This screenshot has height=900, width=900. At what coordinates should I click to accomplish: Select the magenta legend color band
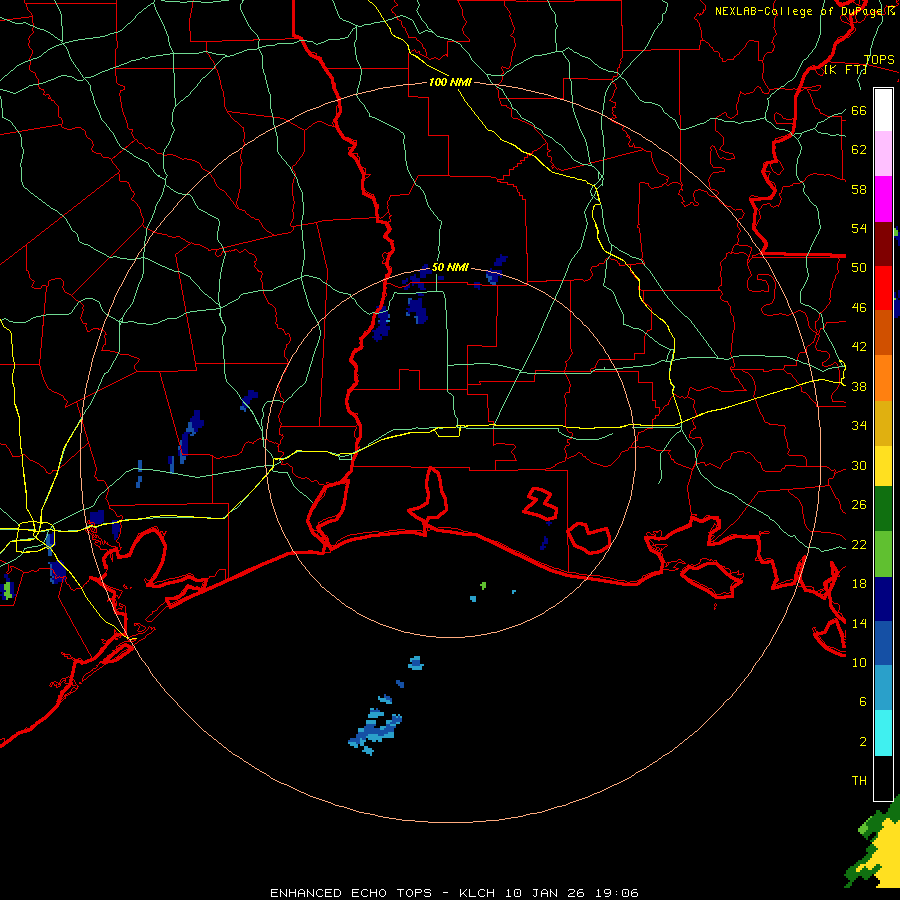point(883,199)
